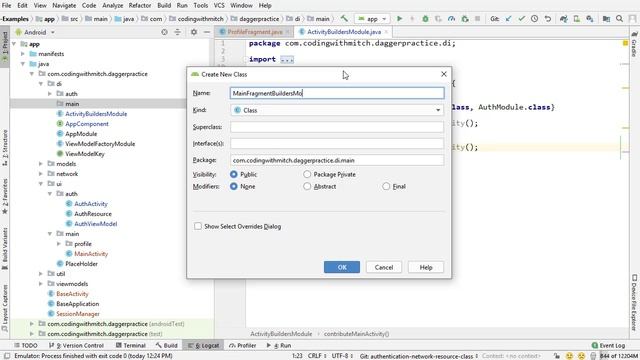The width and height of the screenshot is (640, 360).
Task: Open Project panel settings gear
Action: pyautogui.click(x=194, y=32)
